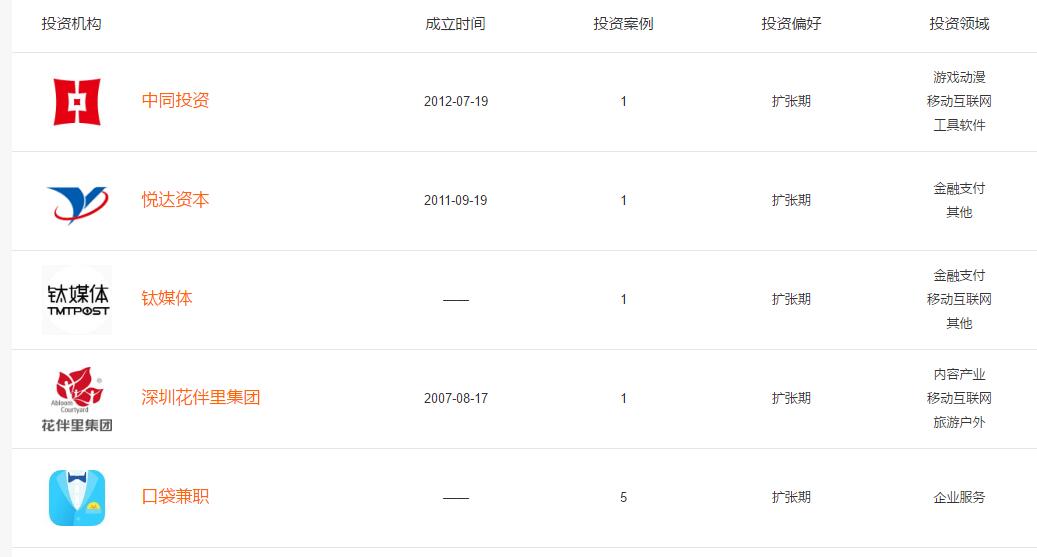Click the 投资案例 column header
1037x557 pixels.
click(x=623, y=24)
